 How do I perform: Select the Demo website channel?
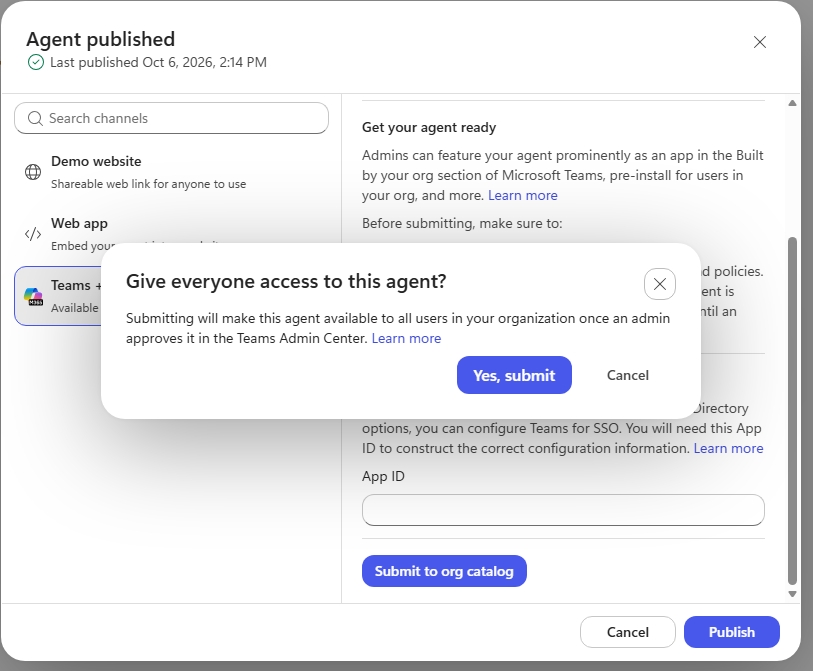coord(171,172)
